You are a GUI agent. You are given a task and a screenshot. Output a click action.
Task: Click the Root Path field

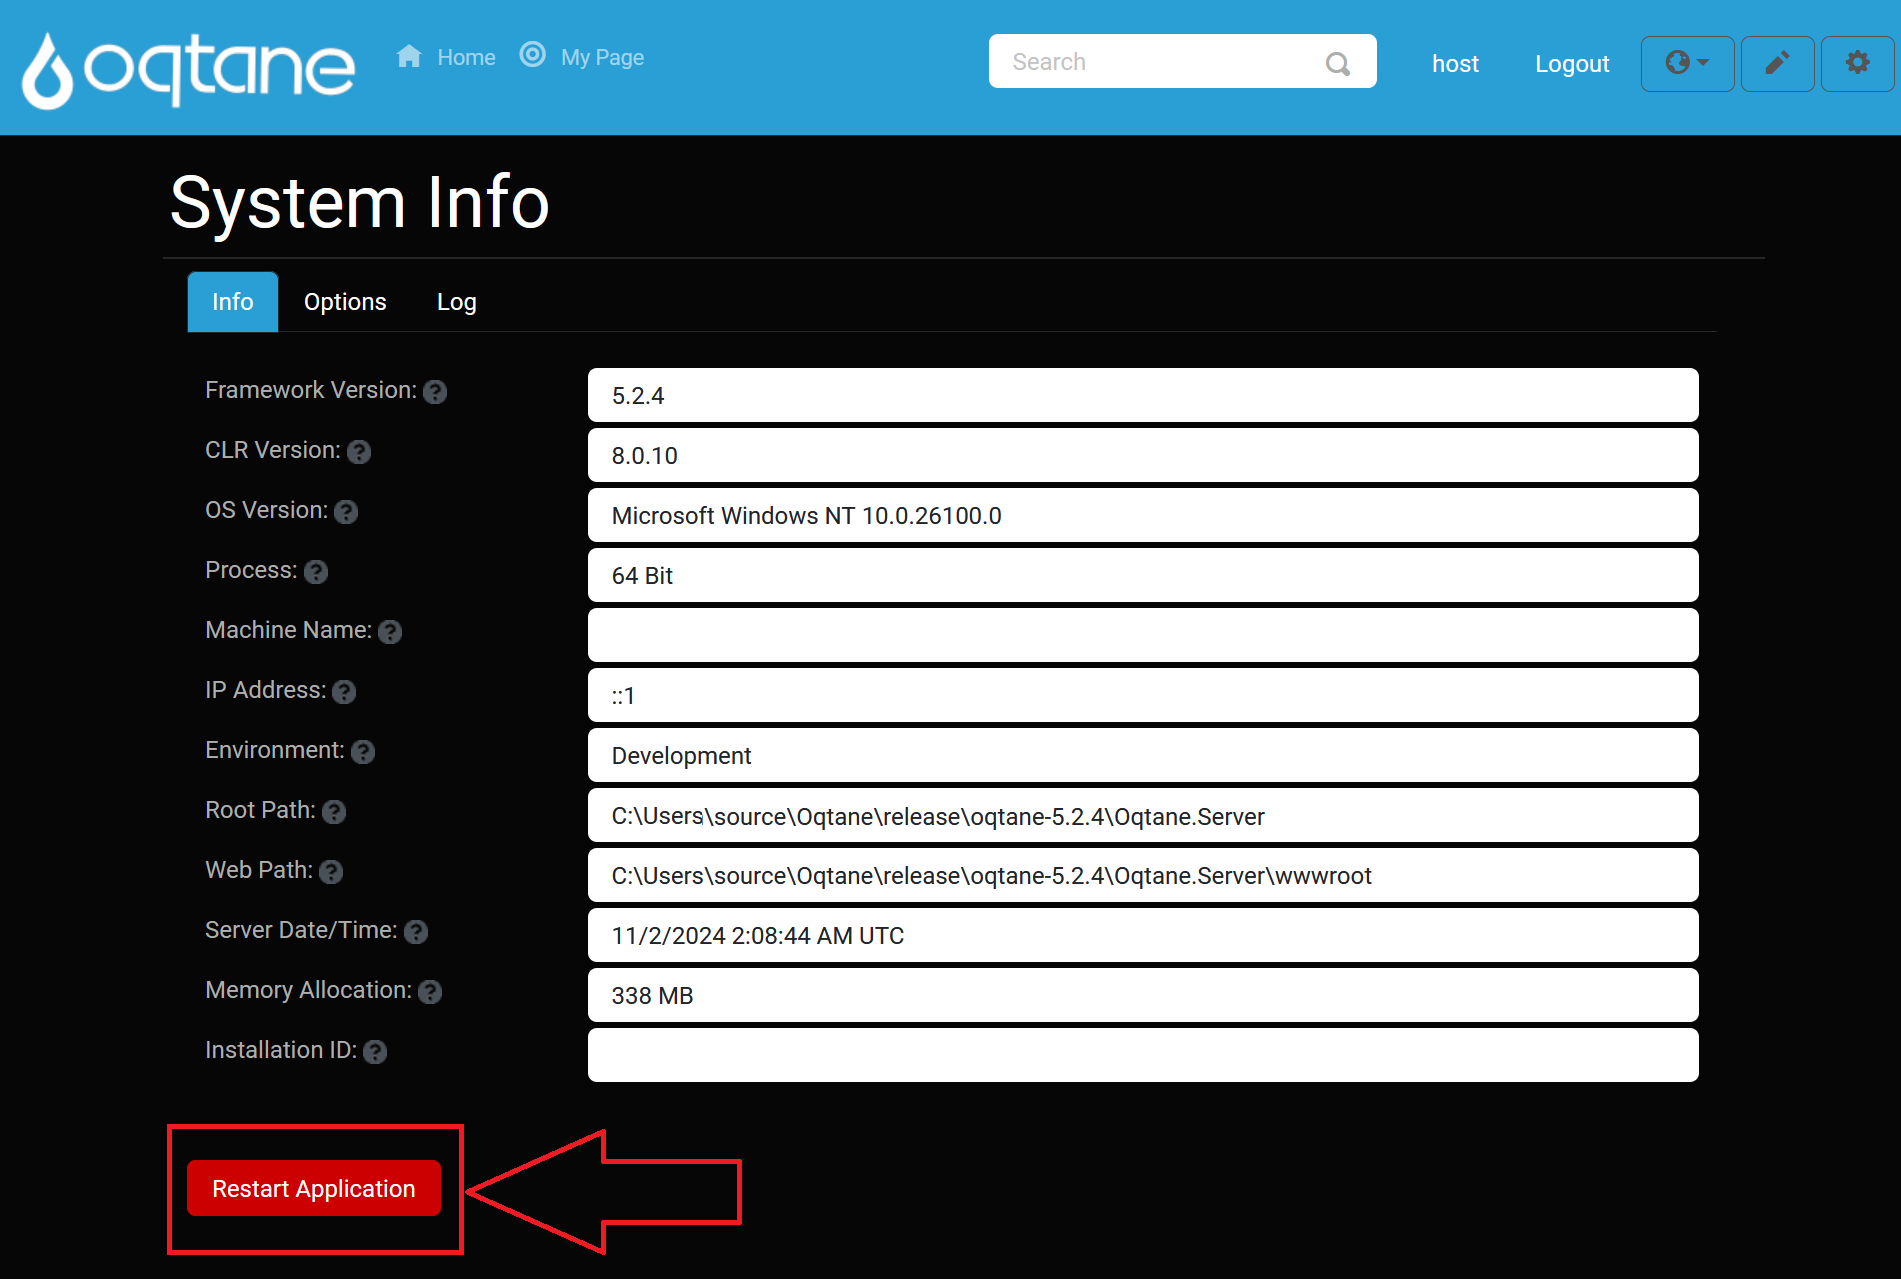click(1143, 815)
